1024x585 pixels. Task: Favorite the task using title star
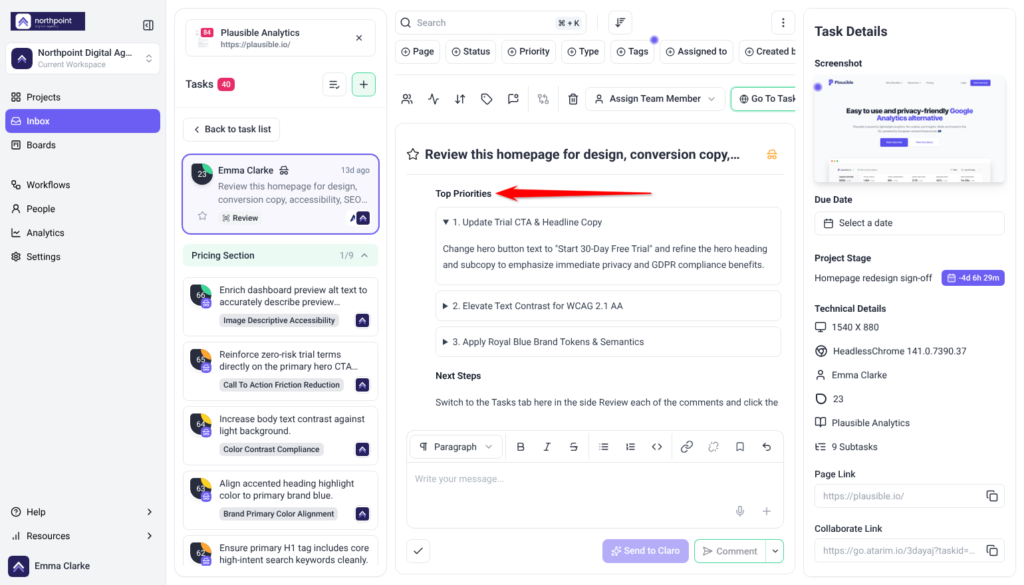pyautogui.click(x=413, y=155)
